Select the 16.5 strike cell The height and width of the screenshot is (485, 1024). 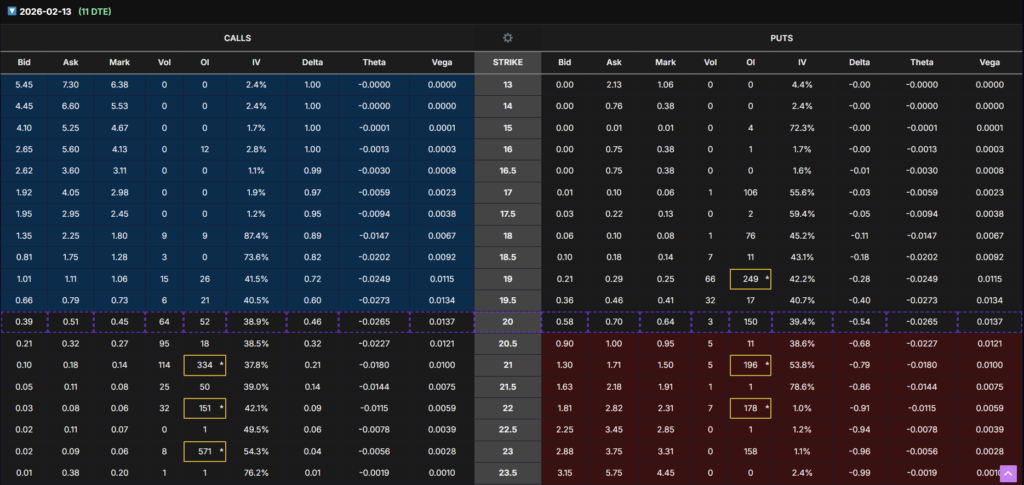(507, 171)
